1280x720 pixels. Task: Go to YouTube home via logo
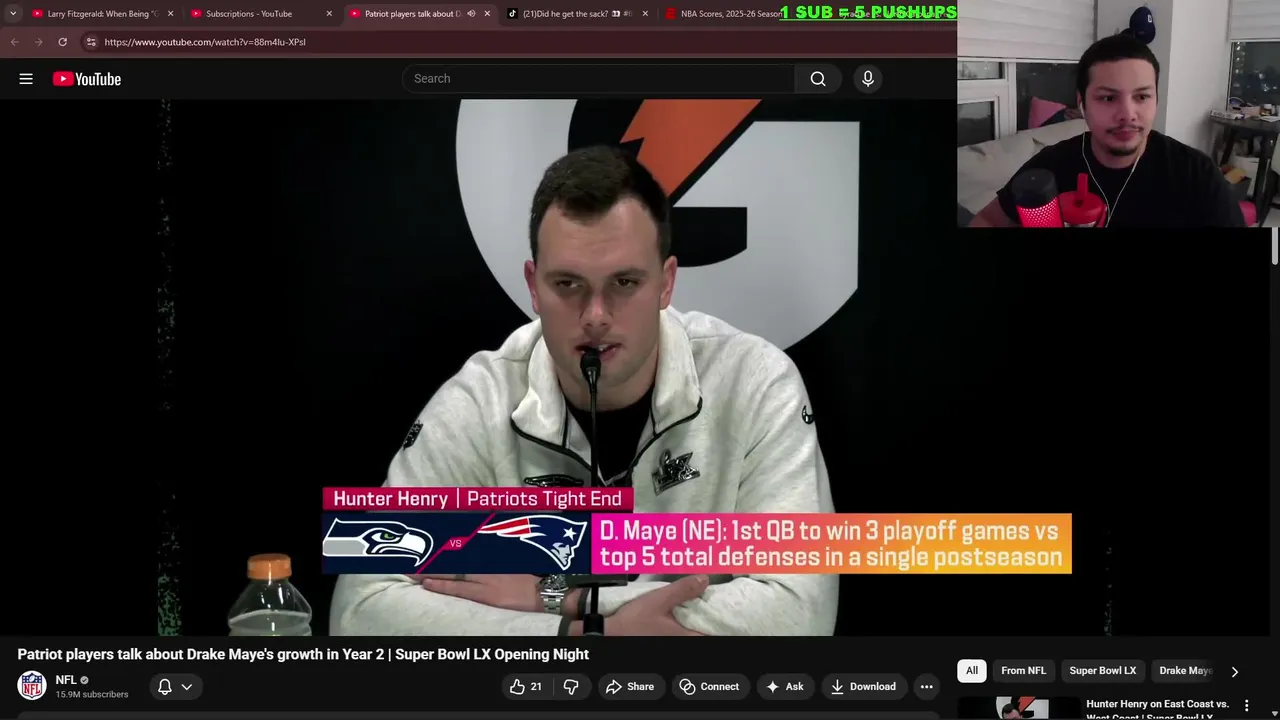pos(87,79)
